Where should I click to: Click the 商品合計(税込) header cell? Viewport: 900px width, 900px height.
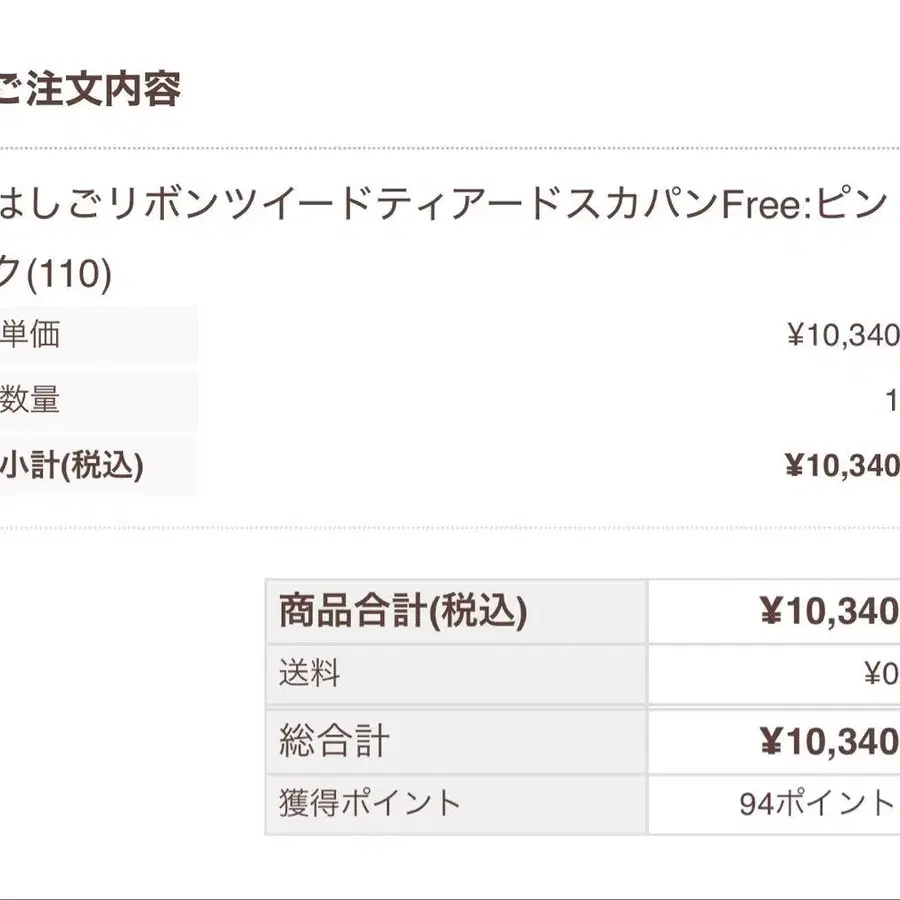[x=404, y=612]
